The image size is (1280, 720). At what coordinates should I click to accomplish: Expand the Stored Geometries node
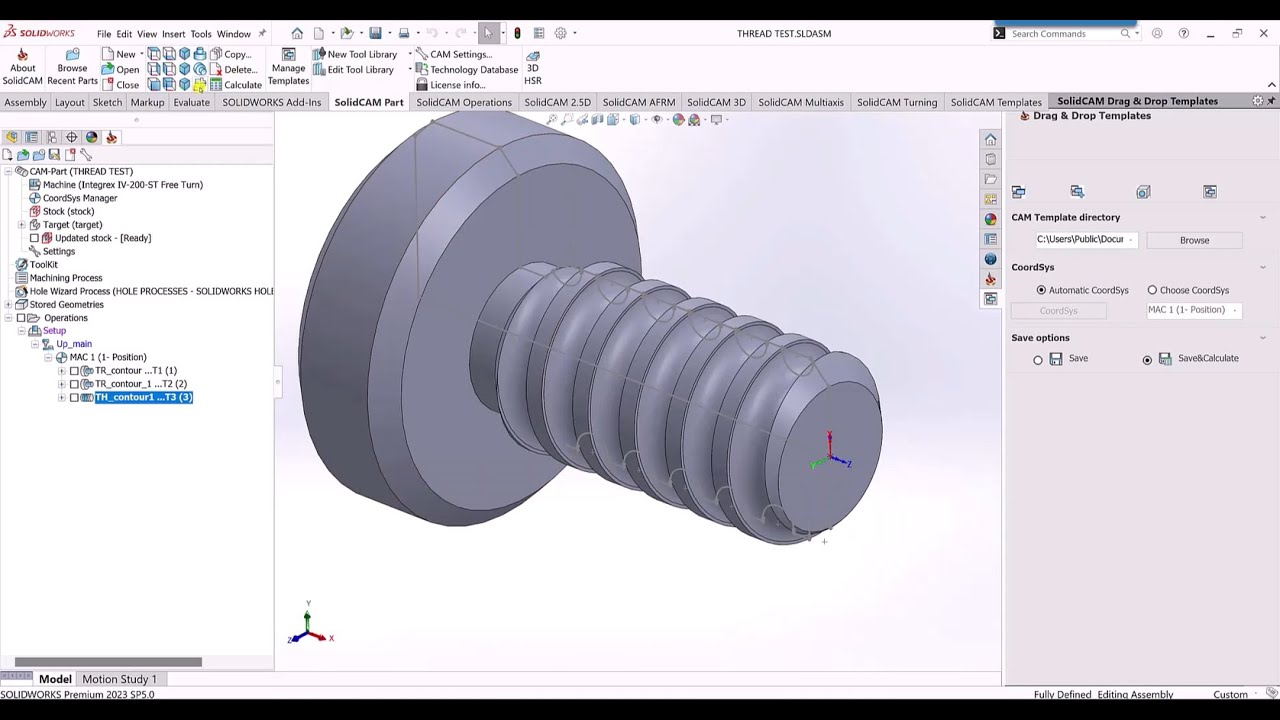coord(8,305)
